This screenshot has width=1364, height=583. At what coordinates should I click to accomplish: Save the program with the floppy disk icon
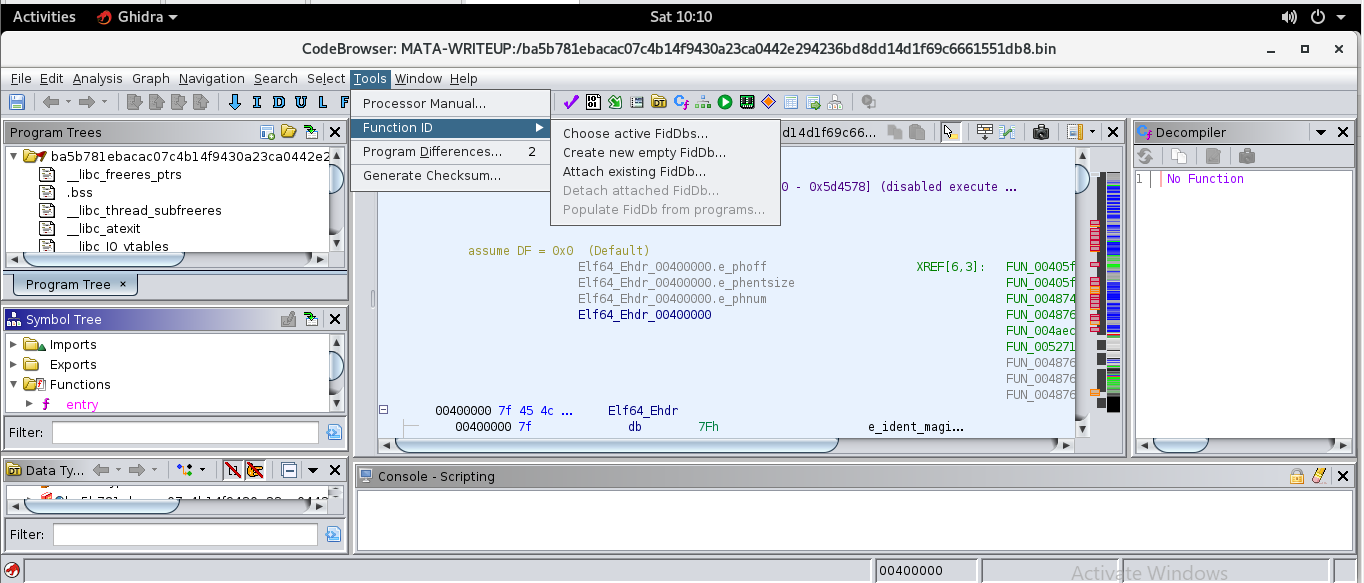click(x=17, y=102)
